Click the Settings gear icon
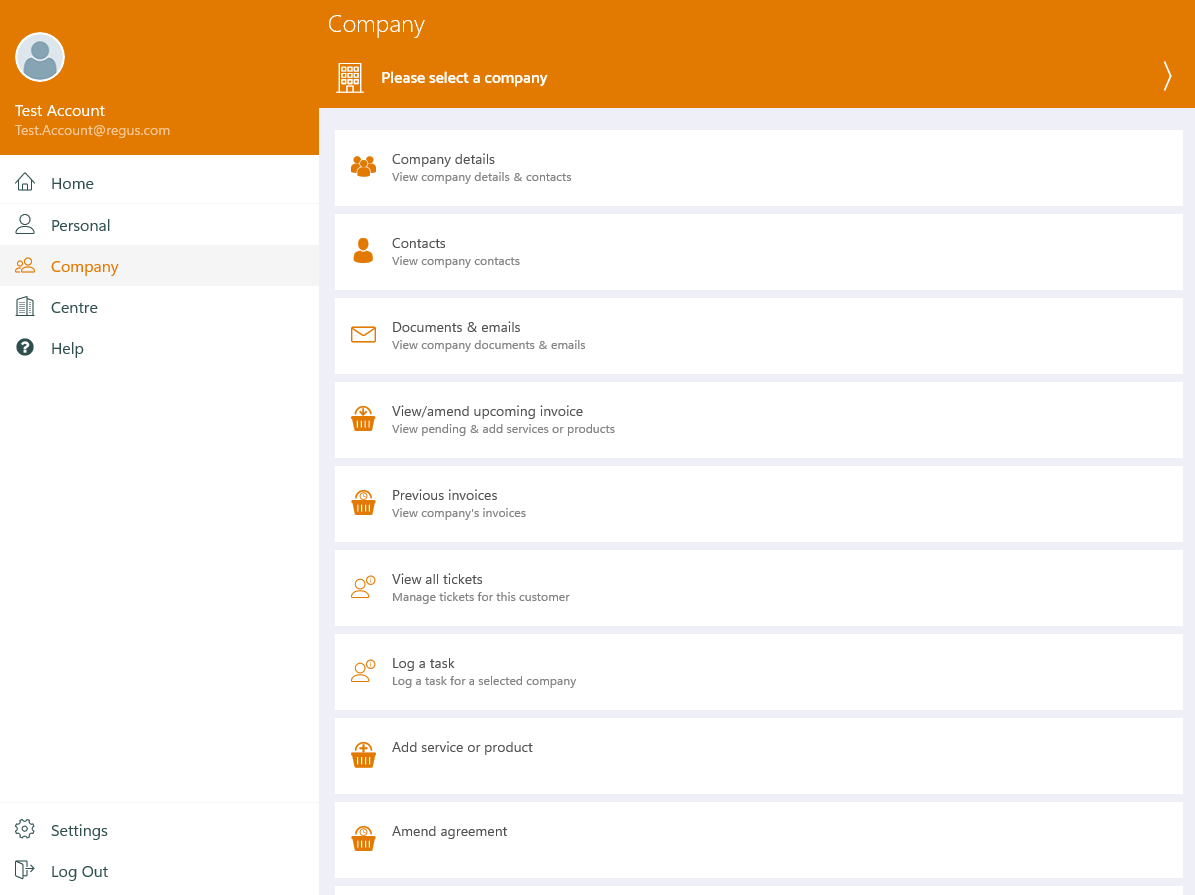Screen dimensions: 1195x895 click(25, 830)
